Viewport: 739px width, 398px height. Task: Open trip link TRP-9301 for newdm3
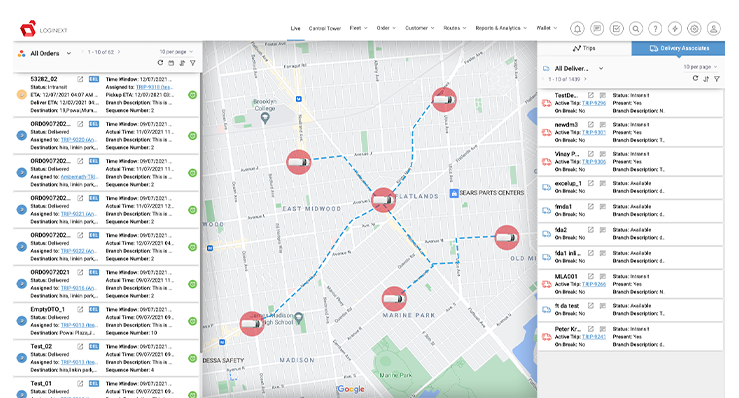(594, 133)
